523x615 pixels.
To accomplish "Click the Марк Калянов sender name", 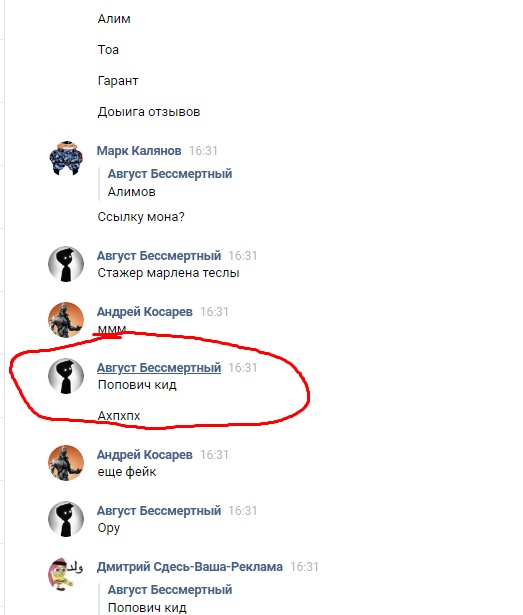I will pyautogui.click(x=139, y=151).
